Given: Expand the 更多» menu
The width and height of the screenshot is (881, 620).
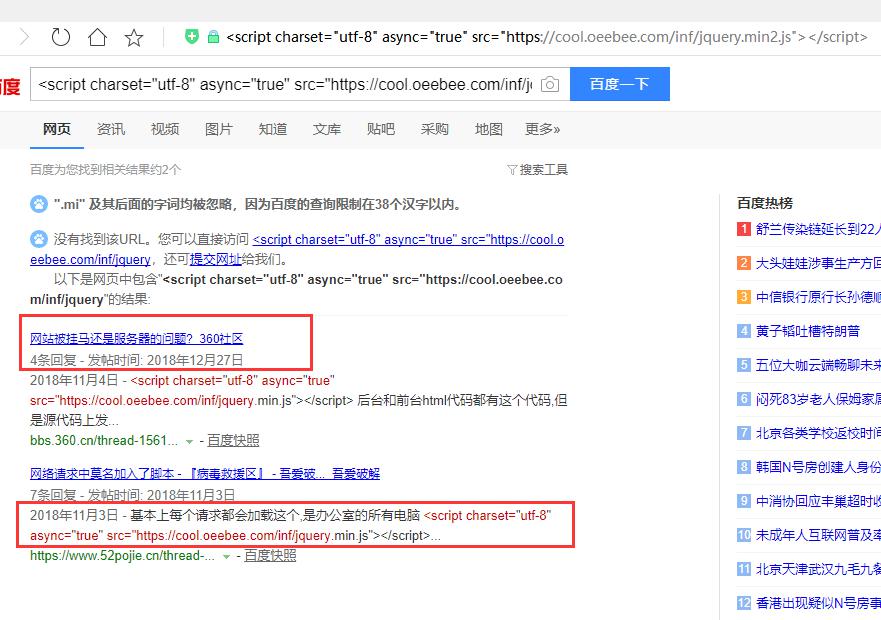Looking at the screenshot, I should tap(542, 129).
